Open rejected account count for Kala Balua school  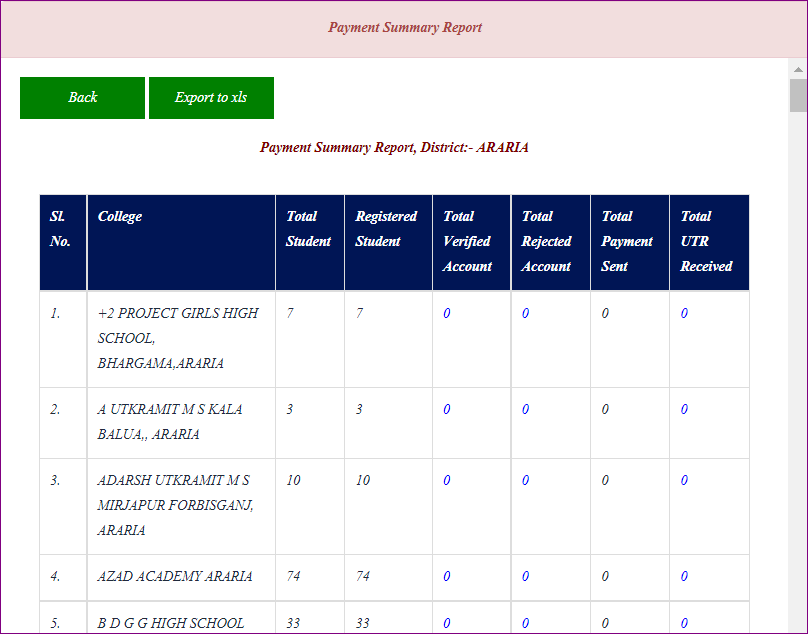(x=526, y=410)
